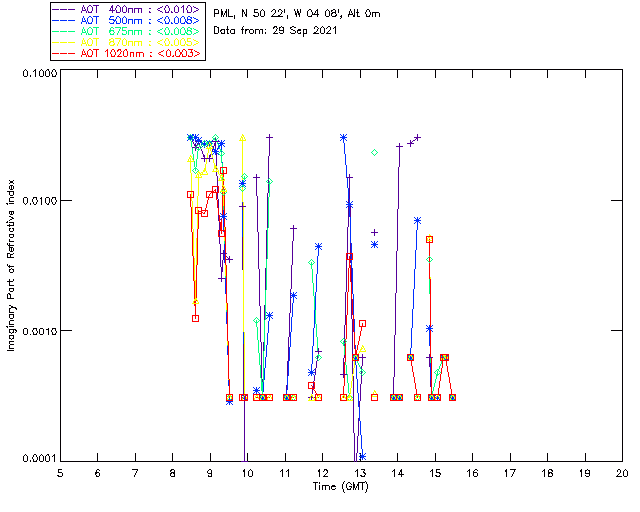Click the Imaginary Part of Refractive Index axis label
The width and height of the screenshot is (640, 512).
click(x=11, y=265)
